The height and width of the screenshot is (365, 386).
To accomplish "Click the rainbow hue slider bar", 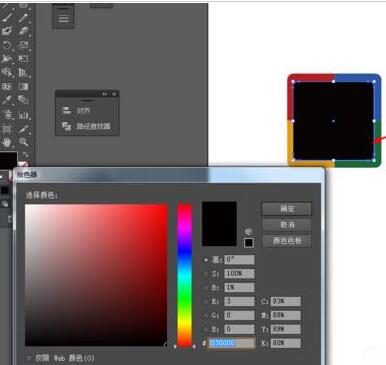I will [x=184, y=275].
